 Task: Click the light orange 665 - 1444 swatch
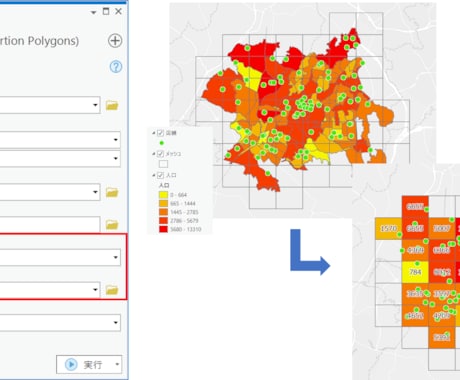(x=163, y=203)
